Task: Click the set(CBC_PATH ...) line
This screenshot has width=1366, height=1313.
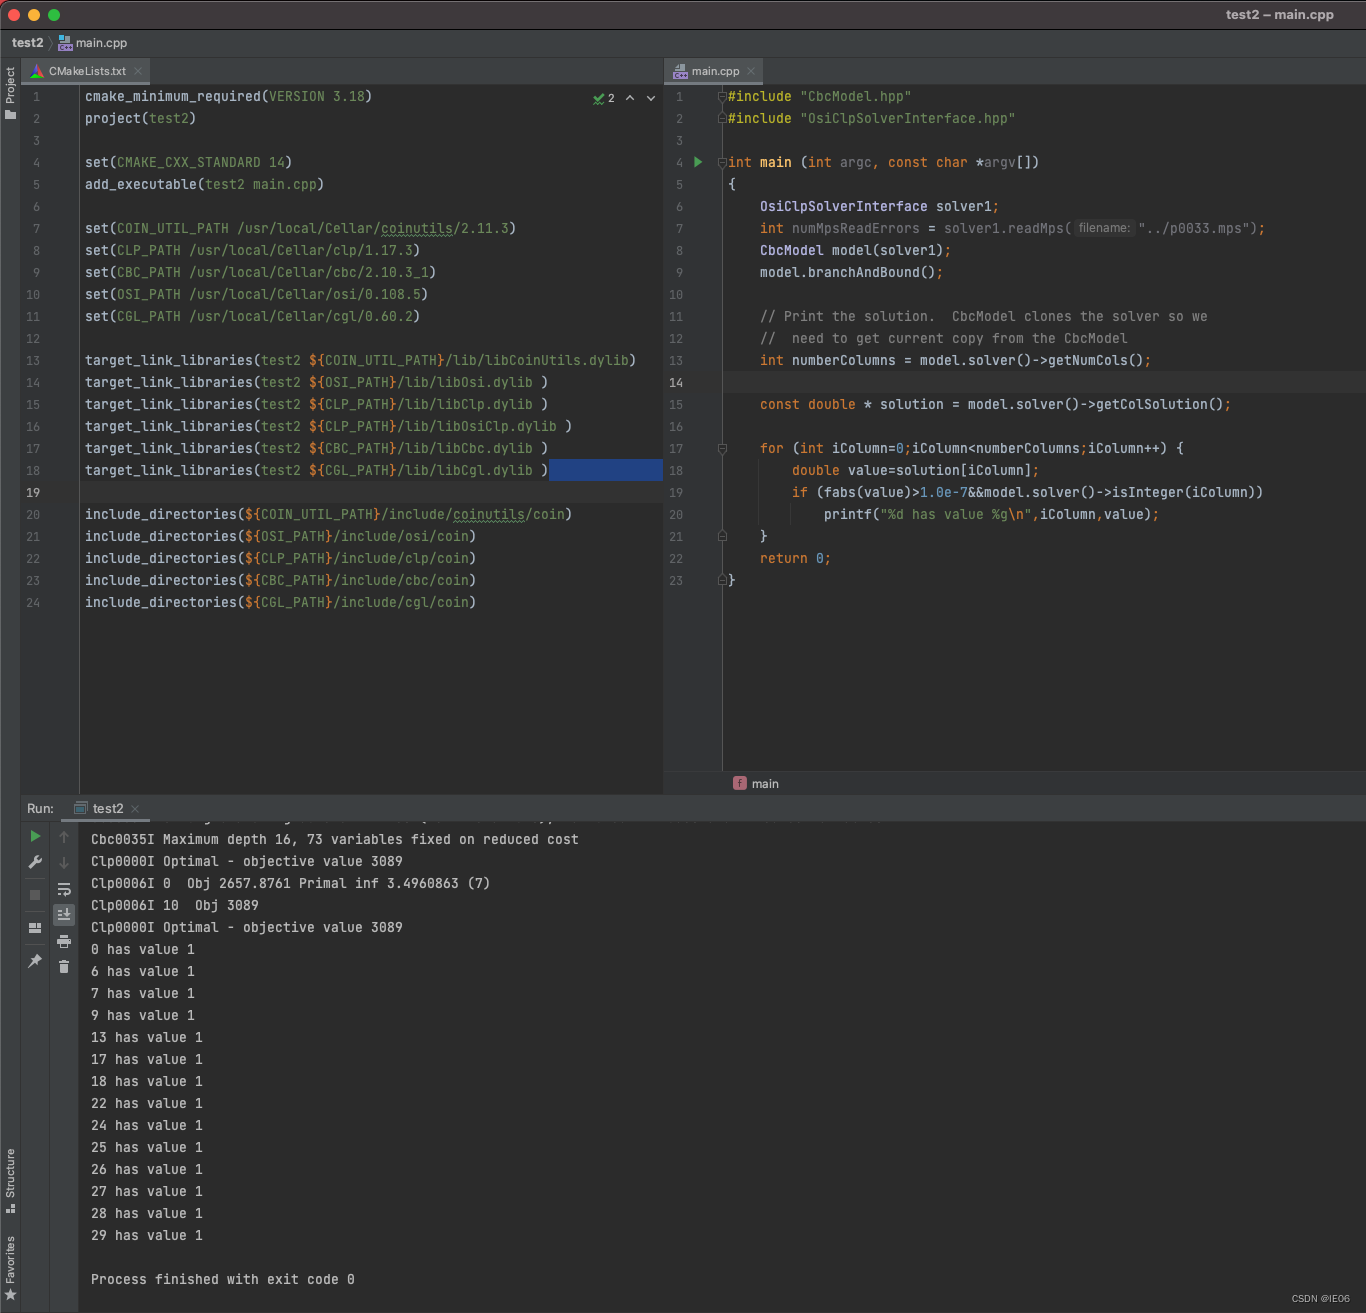Action: coord(260,273)
